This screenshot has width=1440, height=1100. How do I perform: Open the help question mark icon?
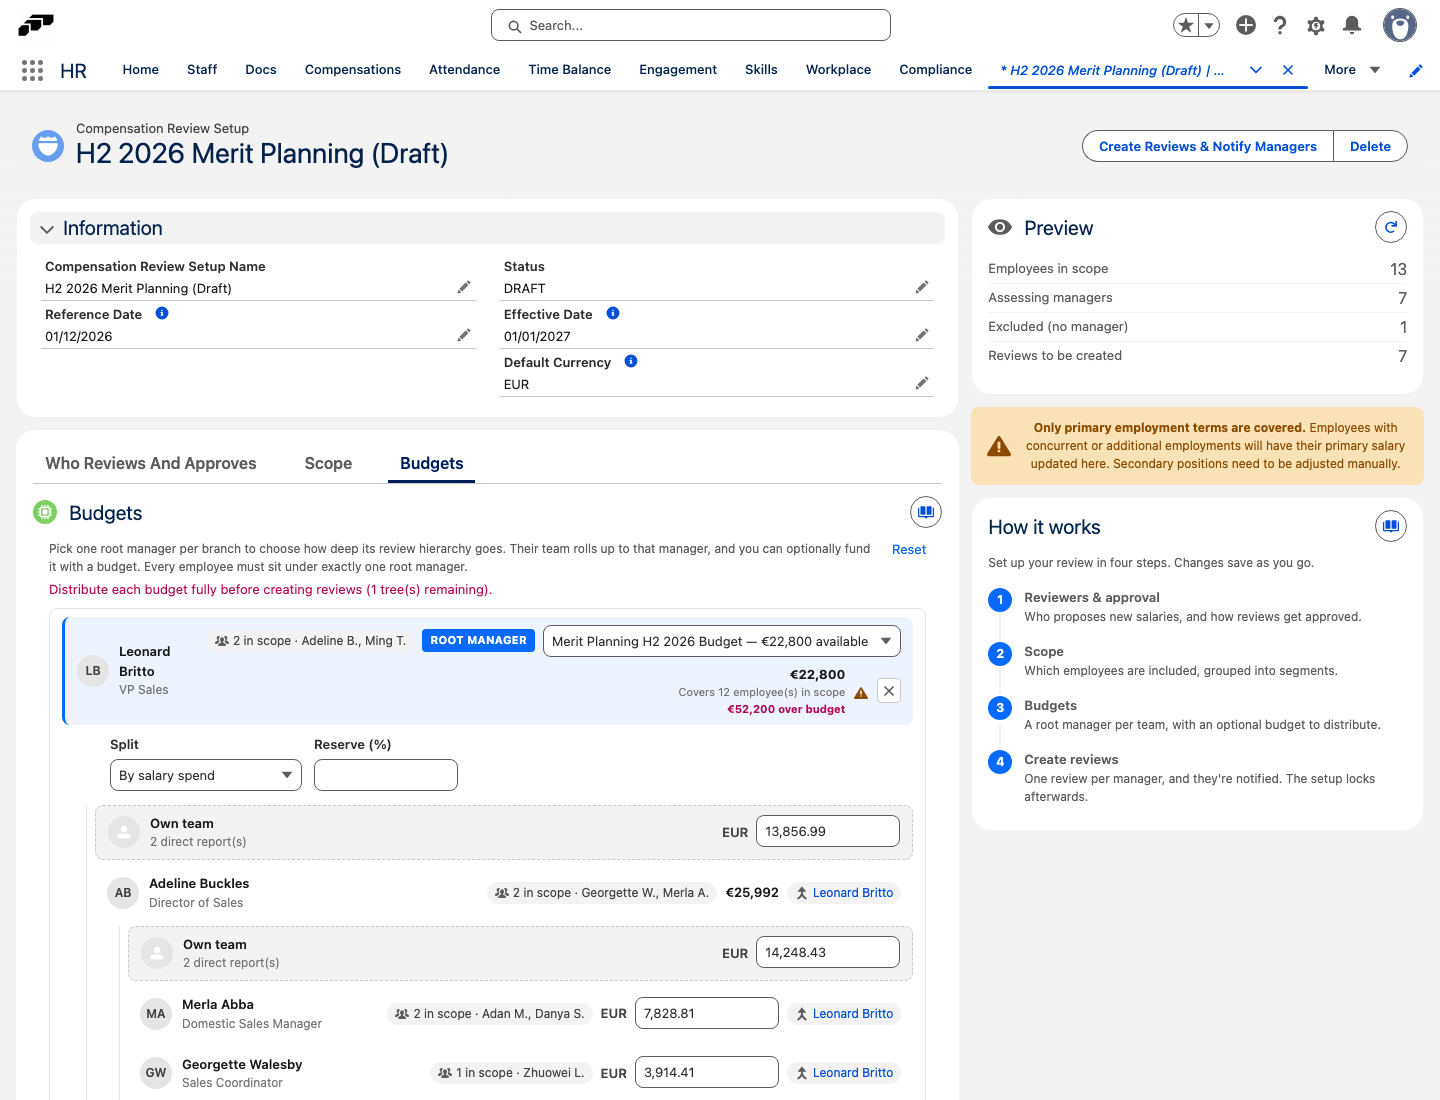1280,25
